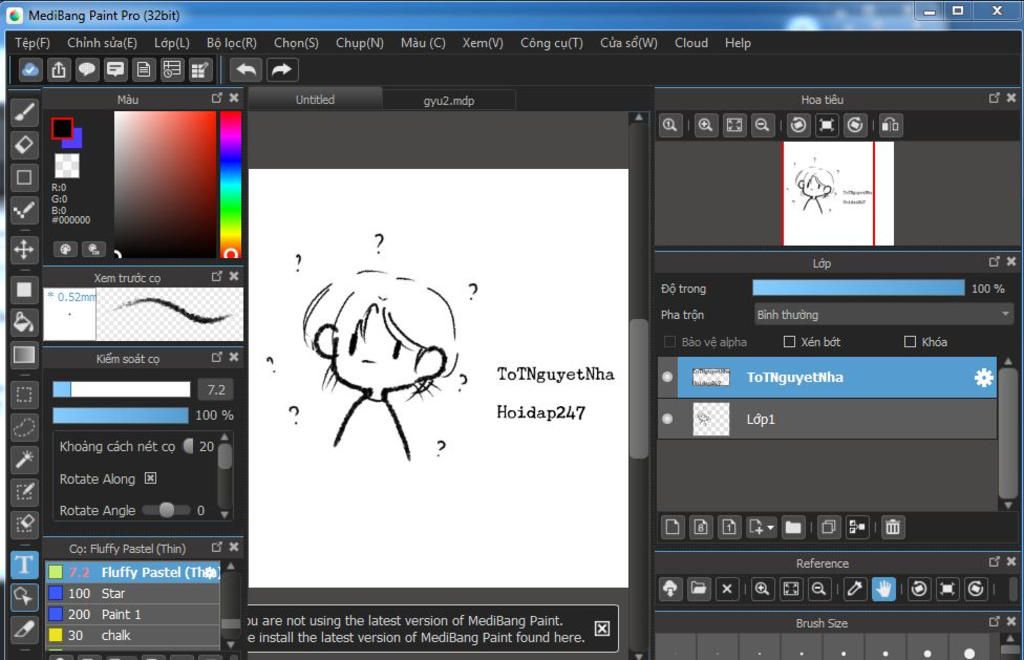Select the transparent color swatch

coord(67,166)
